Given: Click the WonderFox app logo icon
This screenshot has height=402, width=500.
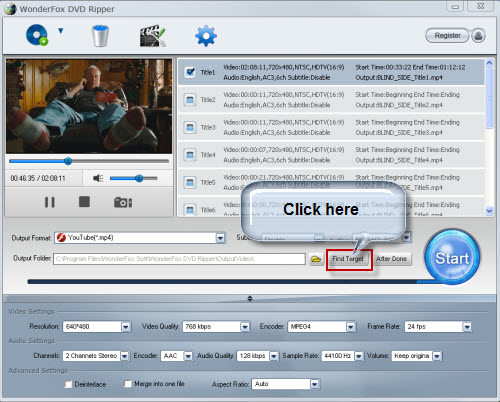Looking at the screenshot, I should click(10, 9).
